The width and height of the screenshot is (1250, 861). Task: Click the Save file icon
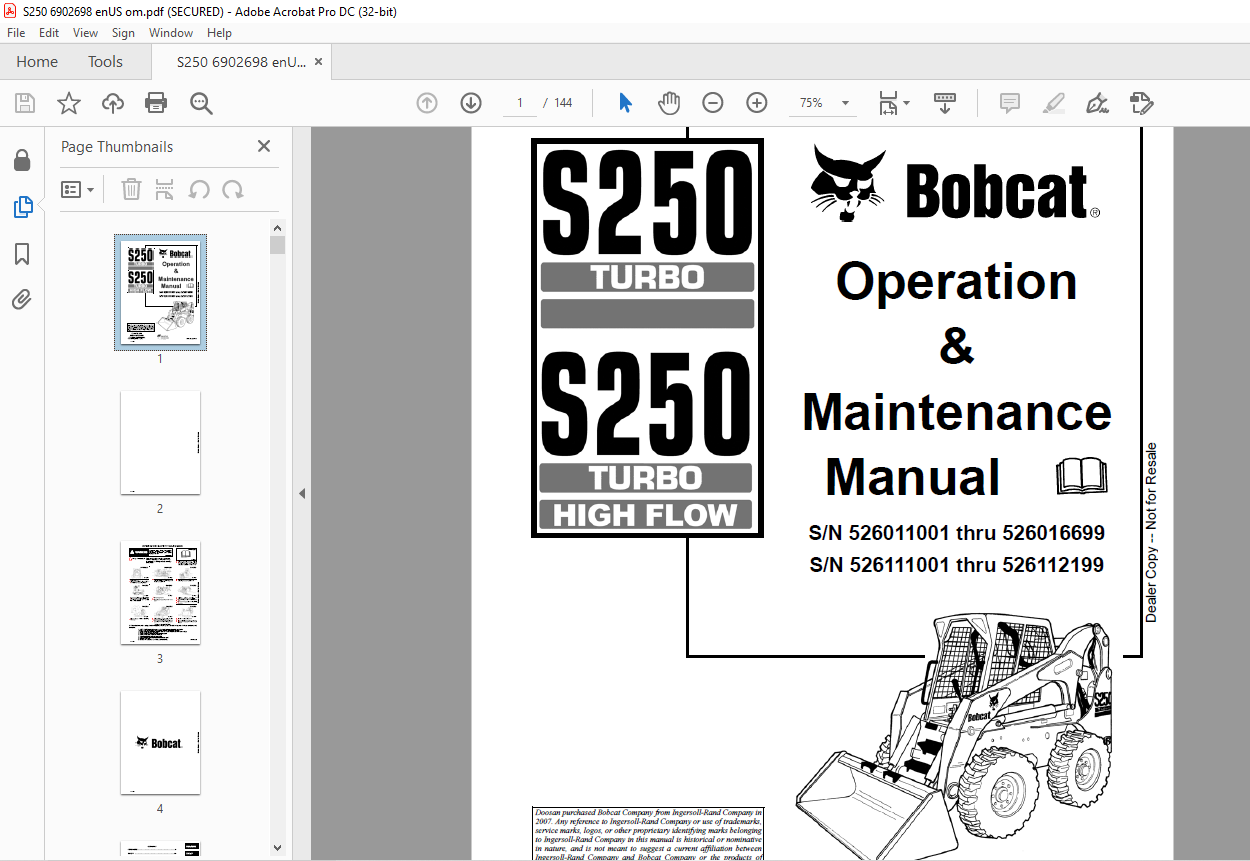tap(25, 103)
